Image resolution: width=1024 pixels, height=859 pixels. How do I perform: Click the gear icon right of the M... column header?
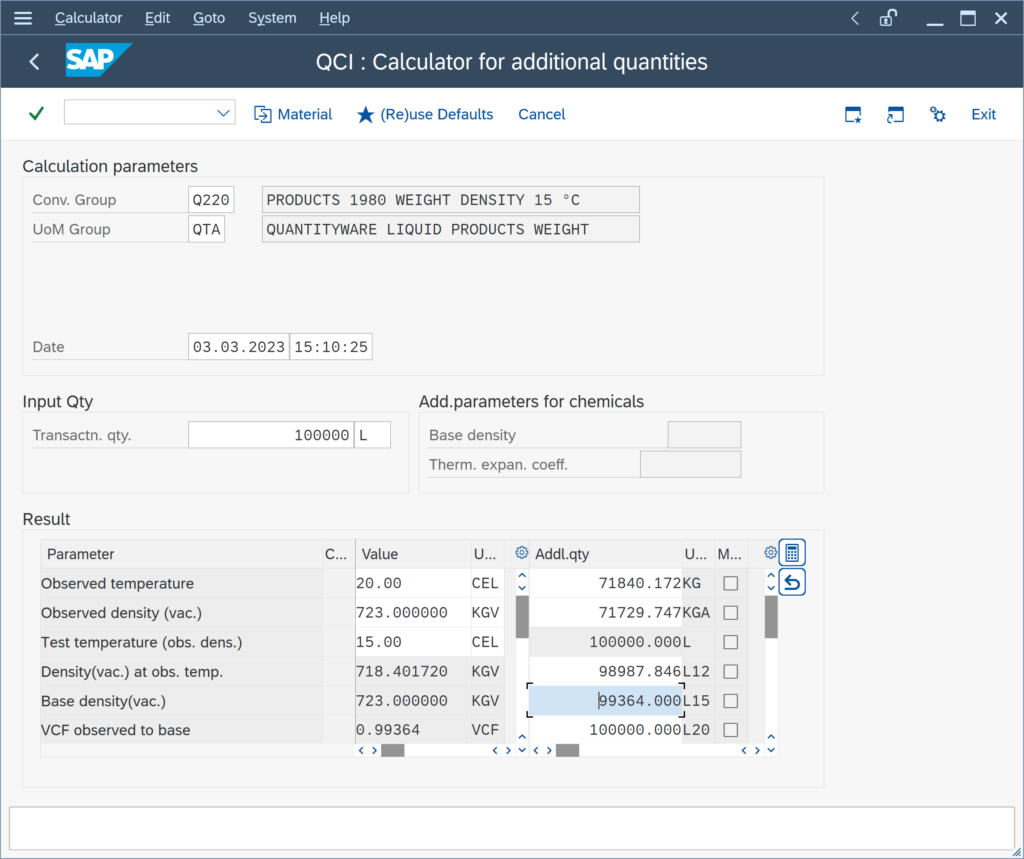(770, 553)
